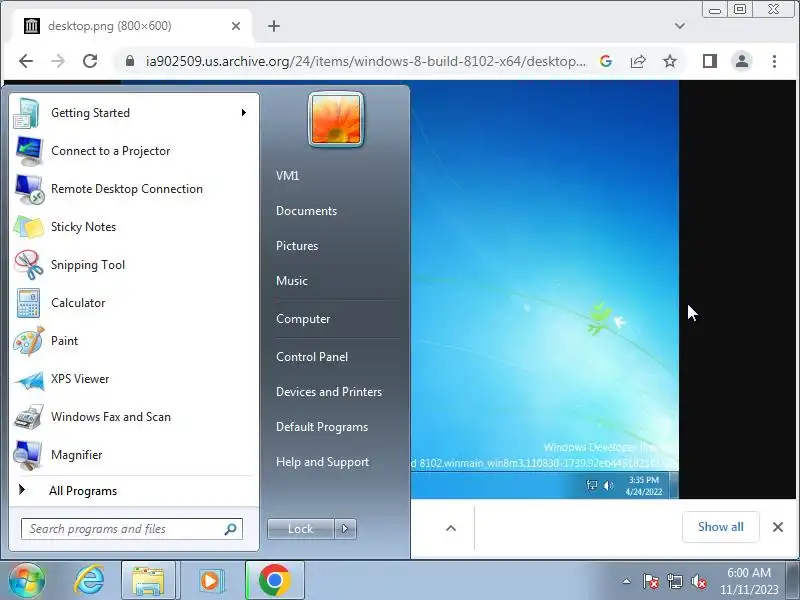Click the taskbar clock showing 6:00 AM
This screenshot has height=600, width=800.
[748, 581]
